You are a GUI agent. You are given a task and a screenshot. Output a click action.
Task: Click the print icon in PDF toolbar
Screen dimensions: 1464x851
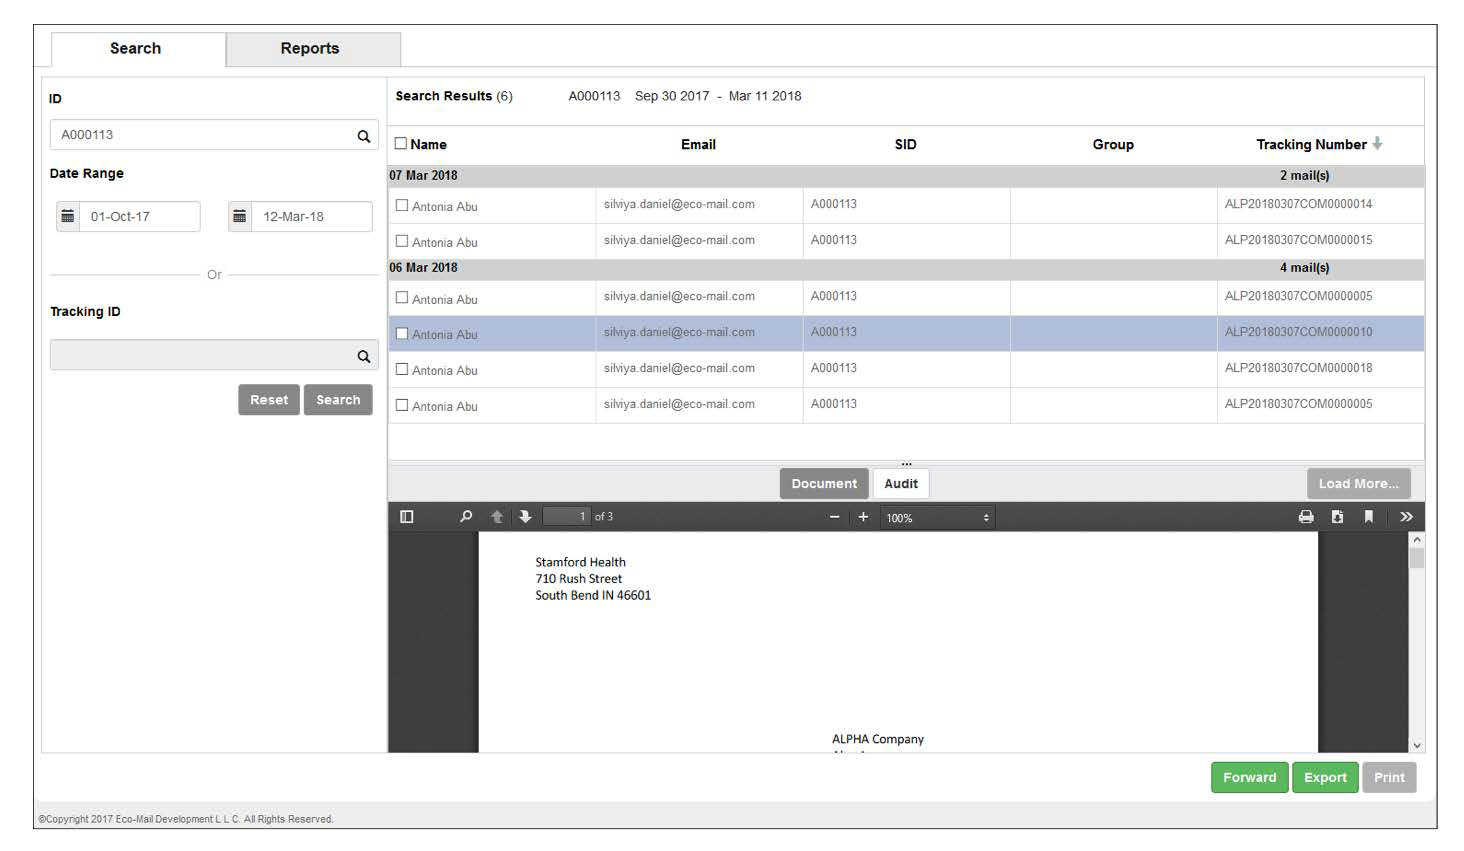(x=1306, y=517)
